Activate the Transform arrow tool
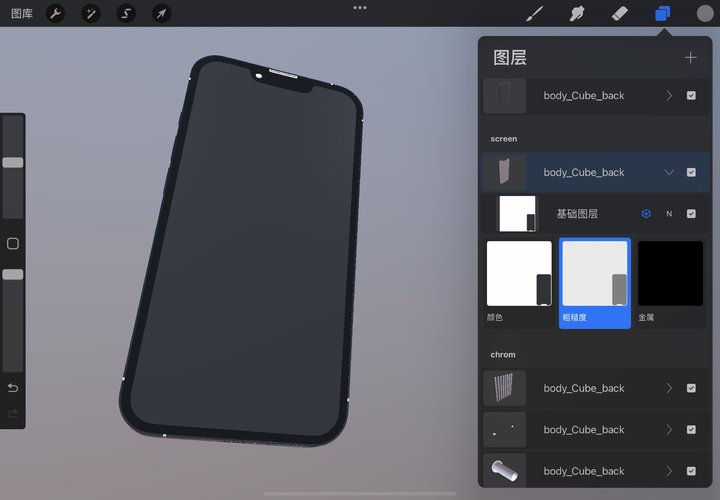 tap(161, 13)
